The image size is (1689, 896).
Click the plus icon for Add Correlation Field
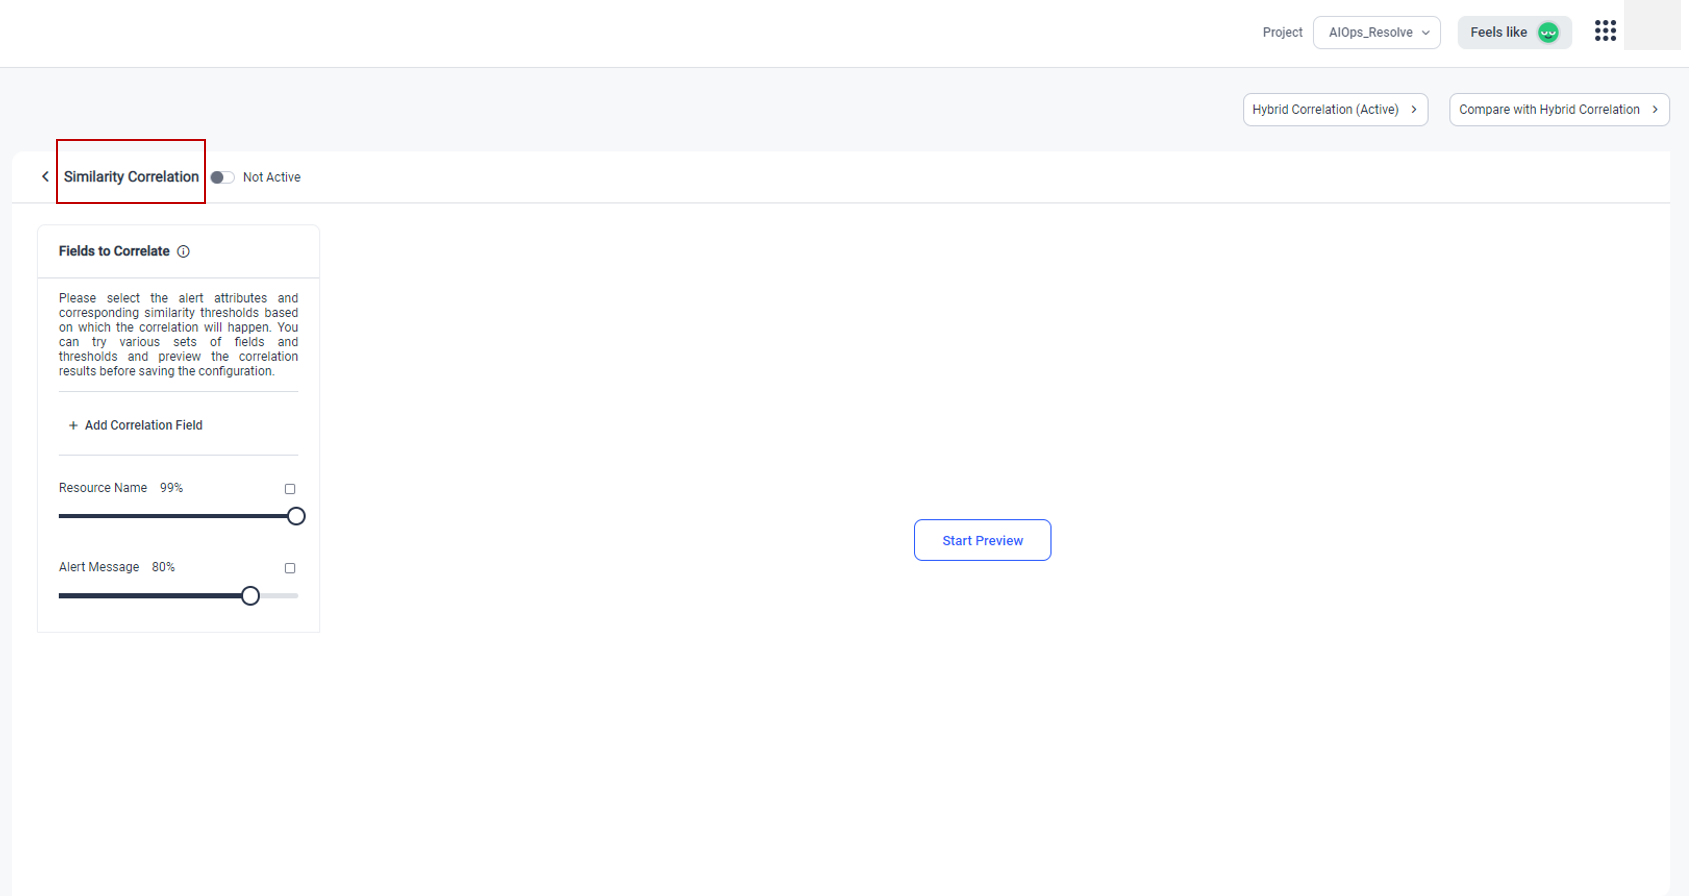click(x=73, y=426)
